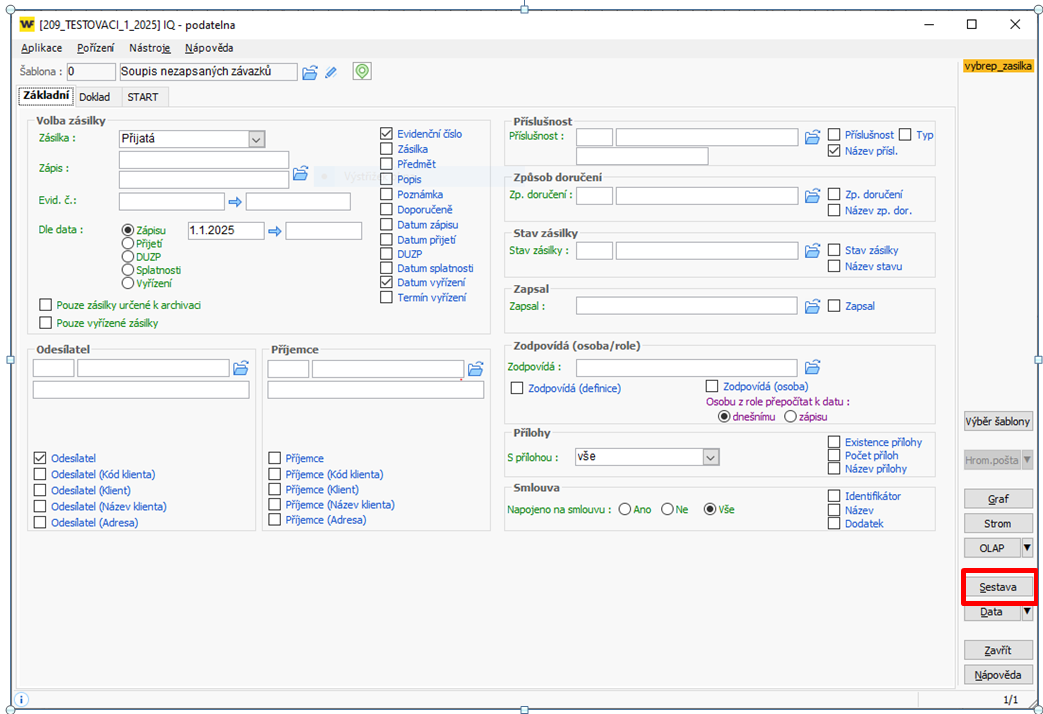The width and height of the screenshot is (1043, 714).
Task: Uncheck the Datum vyřízení checkbox
Action: [x=386, y=282]
